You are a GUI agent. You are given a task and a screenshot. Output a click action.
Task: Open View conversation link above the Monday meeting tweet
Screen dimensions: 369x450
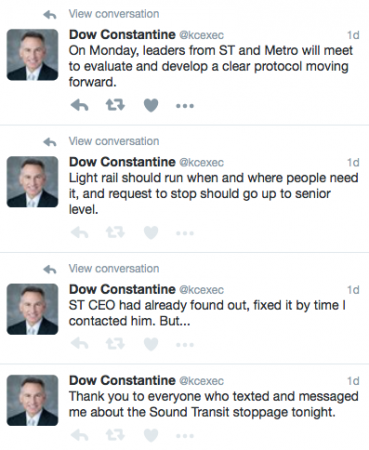point(114,14)
